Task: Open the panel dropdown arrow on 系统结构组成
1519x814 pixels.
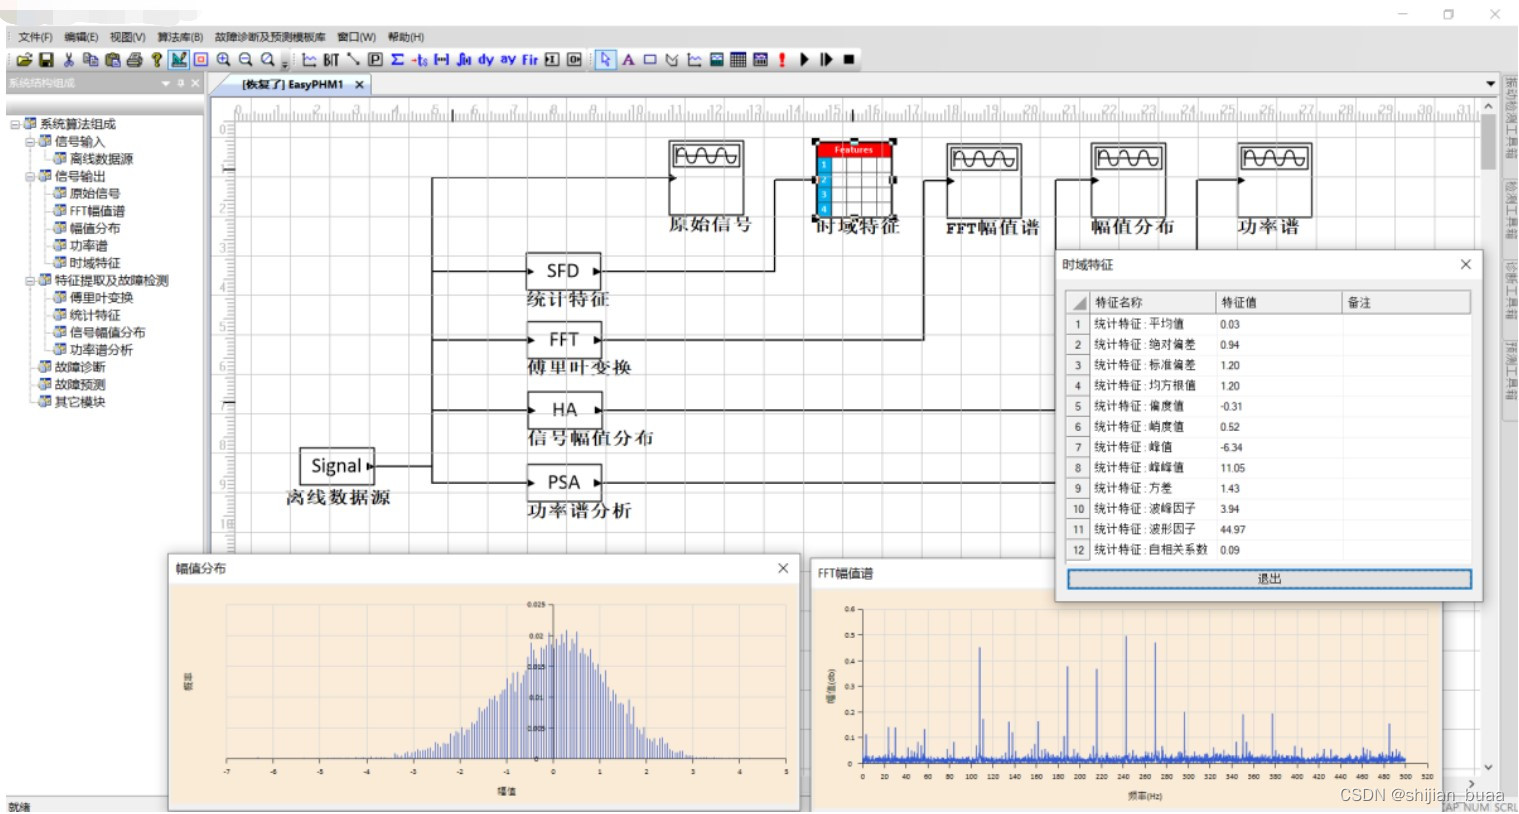Action: 165,84
